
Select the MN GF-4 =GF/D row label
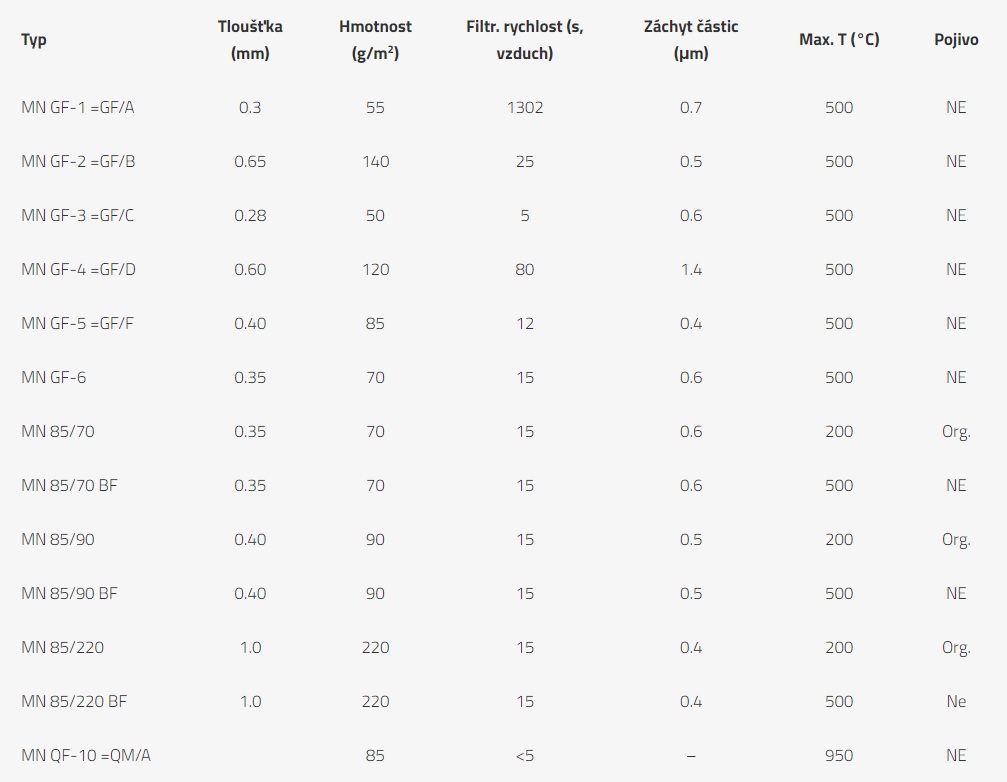point(78,269)
